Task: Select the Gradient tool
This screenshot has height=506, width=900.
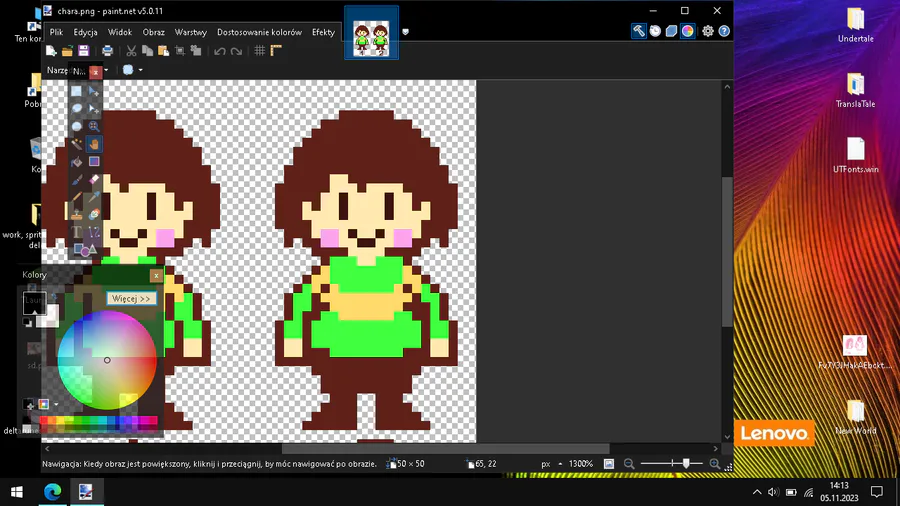Action: pos(94,162)
